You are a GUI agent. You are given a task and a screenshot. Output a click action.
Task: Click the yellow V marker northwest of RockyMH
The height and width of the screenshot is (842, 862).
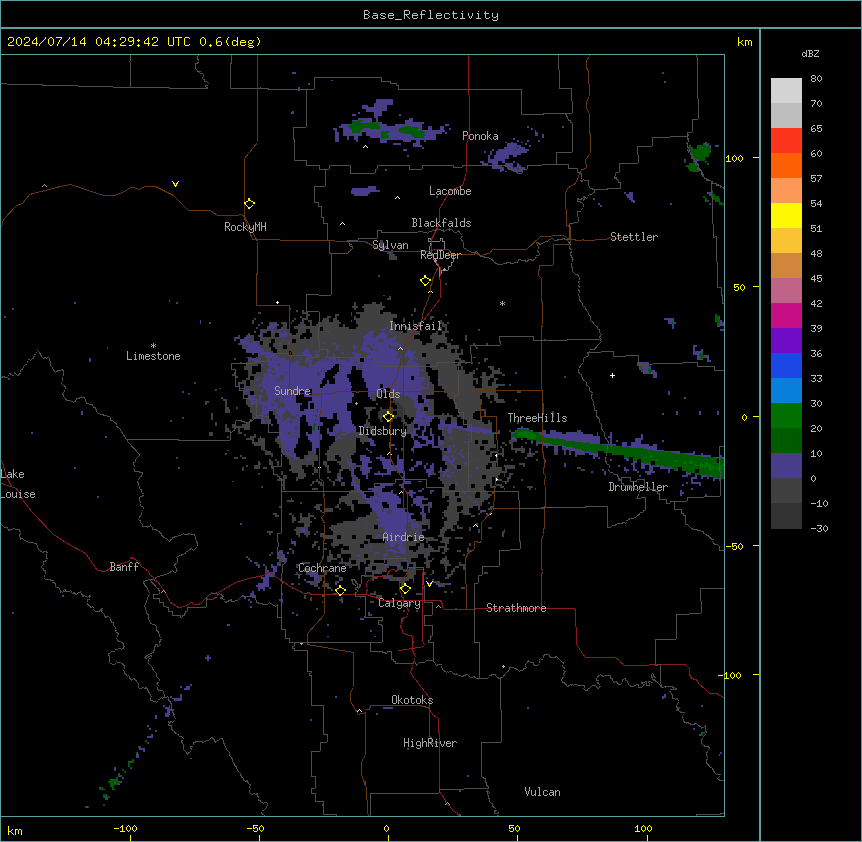coord(175,184)
